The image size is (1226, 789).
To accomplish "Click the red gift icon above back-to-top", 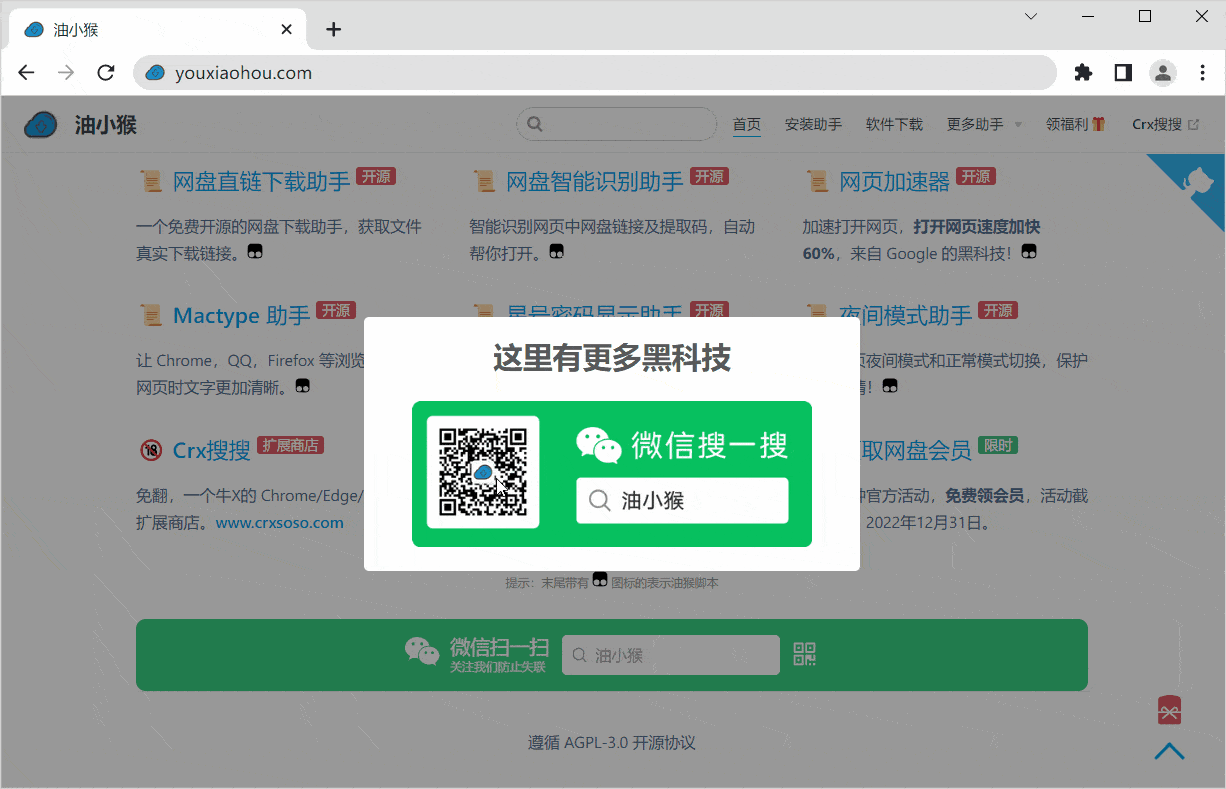I will click(1170, 710).
